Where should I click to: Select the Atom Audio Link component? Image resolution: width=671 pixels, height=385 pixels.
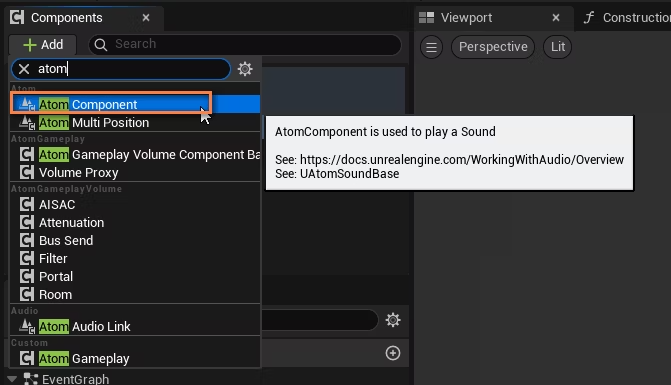click(135, 326)
